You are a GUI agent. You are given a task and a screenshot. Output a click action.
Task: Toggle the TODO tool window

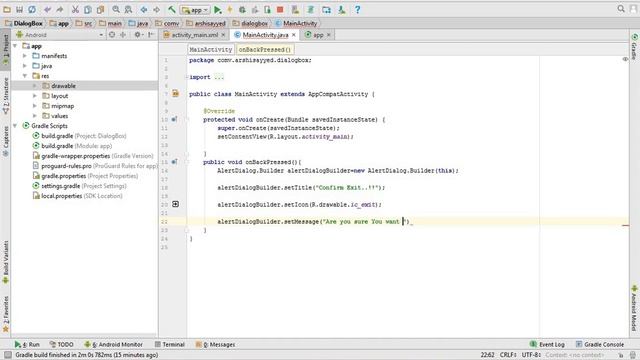(x=61, y=344)
